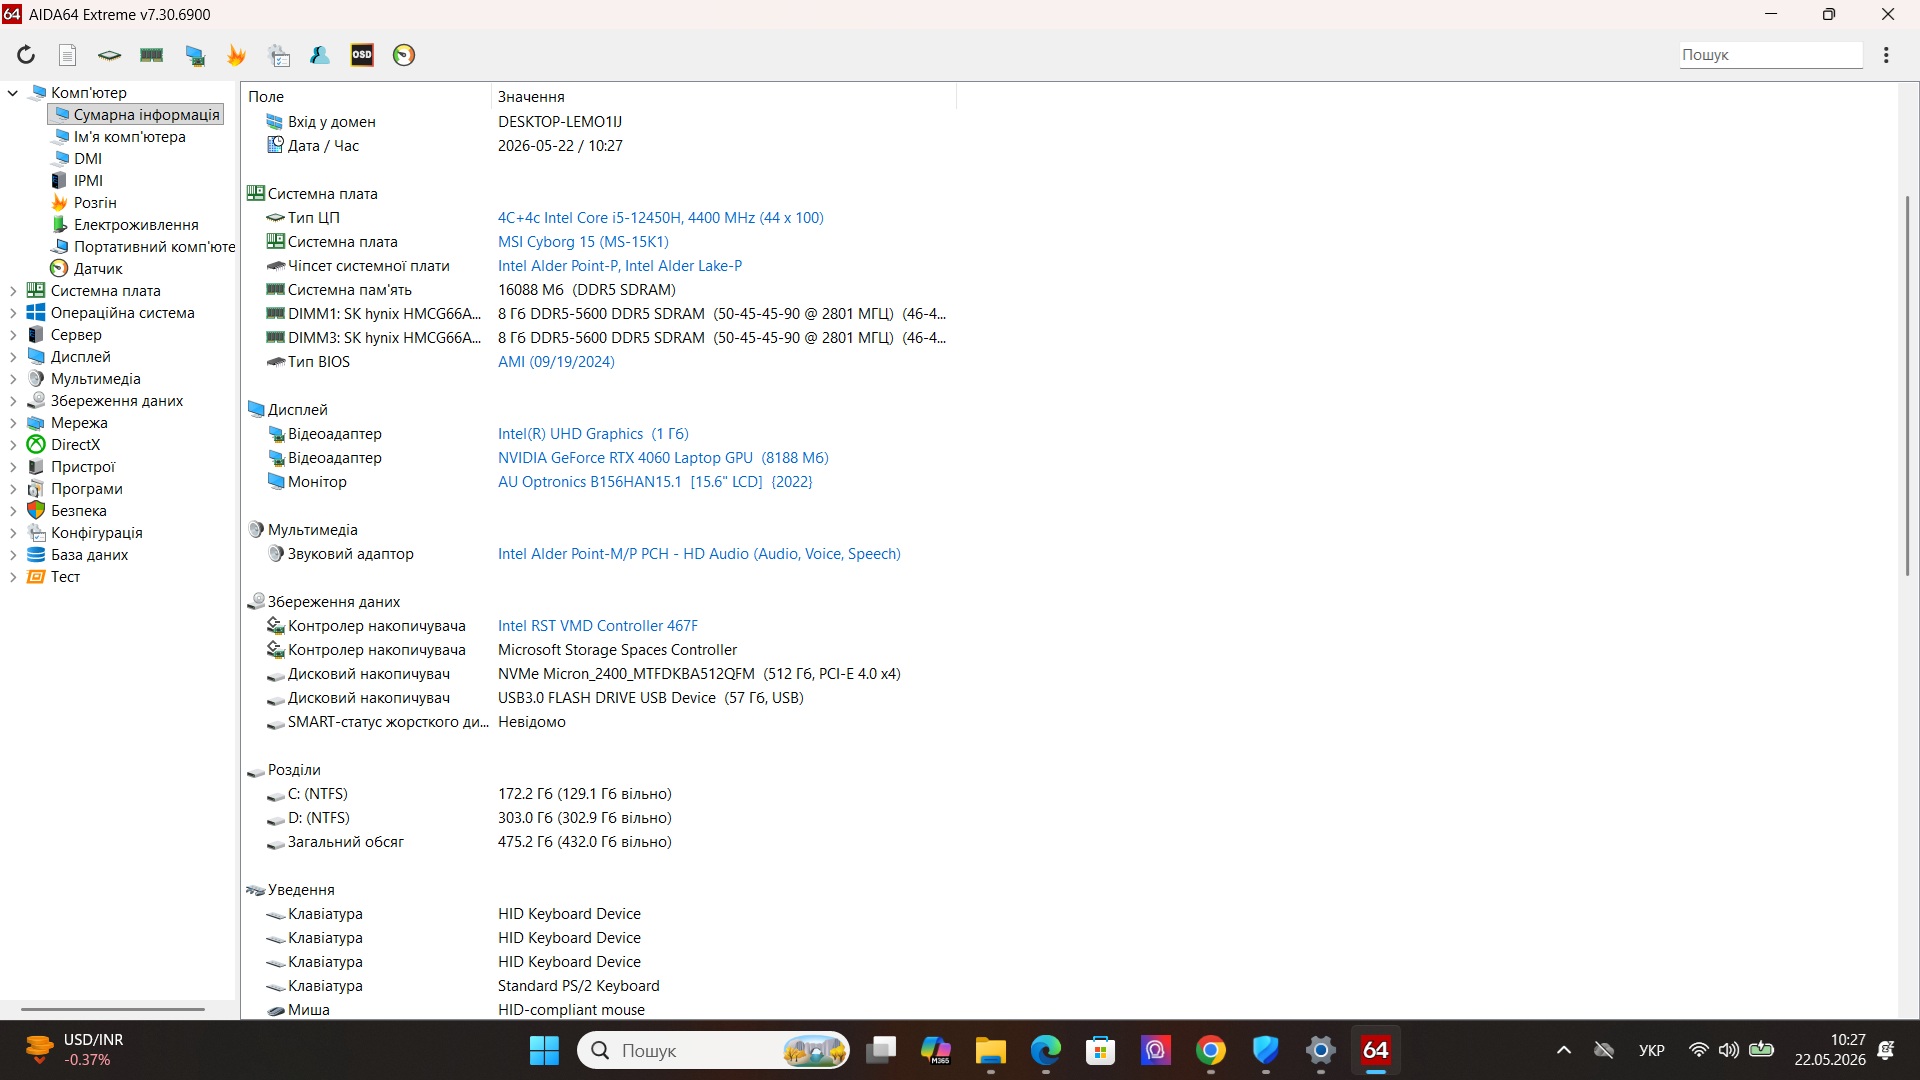Select База даних in the tree

click(89, 555)
